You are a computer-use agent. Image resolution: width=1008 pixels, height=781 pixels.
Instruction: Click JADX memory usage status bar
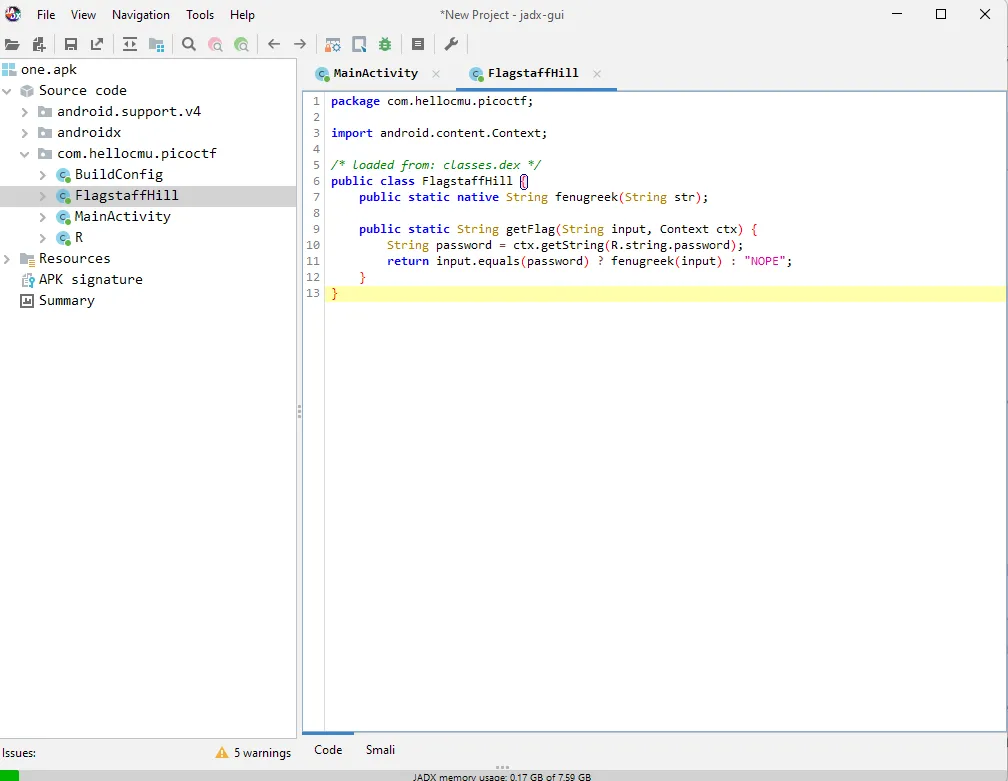click(502, 777)
